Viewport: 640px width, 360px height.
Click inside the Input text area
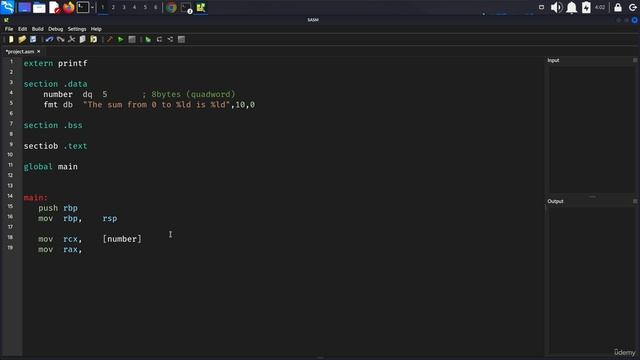coord(591,129)
